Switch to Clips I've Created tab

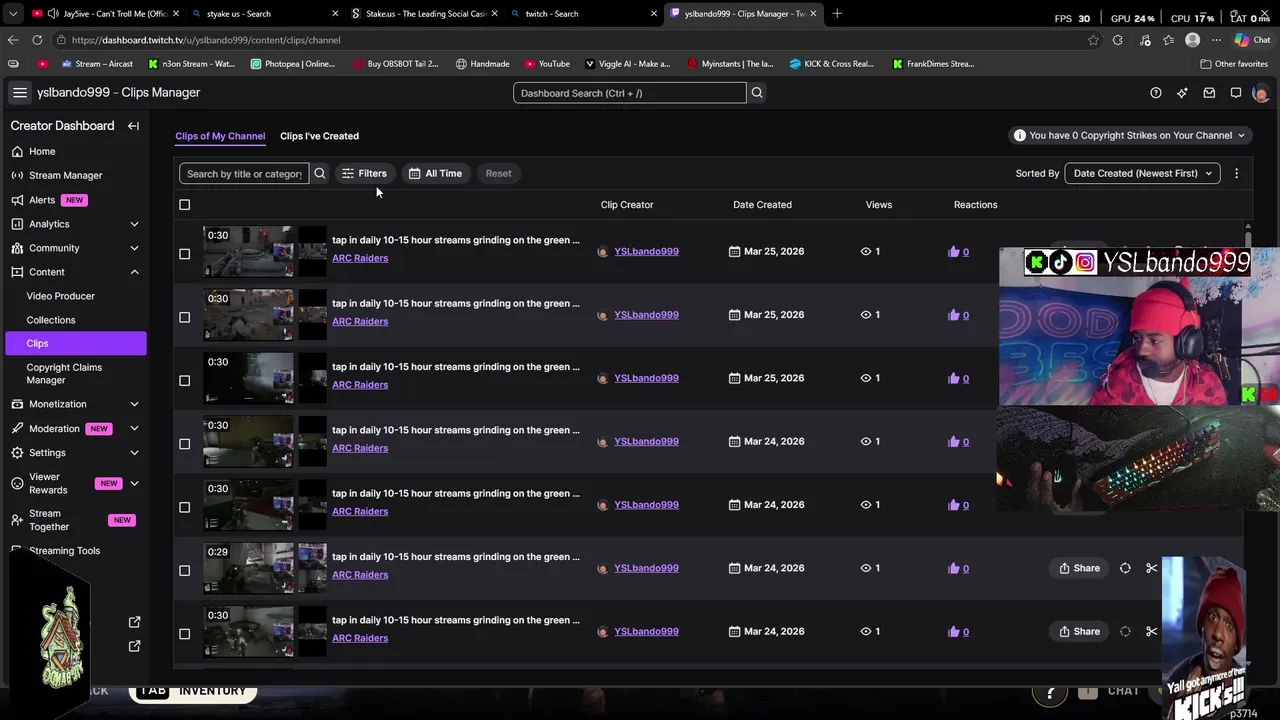pyautogui.click(x=319, y=136)
